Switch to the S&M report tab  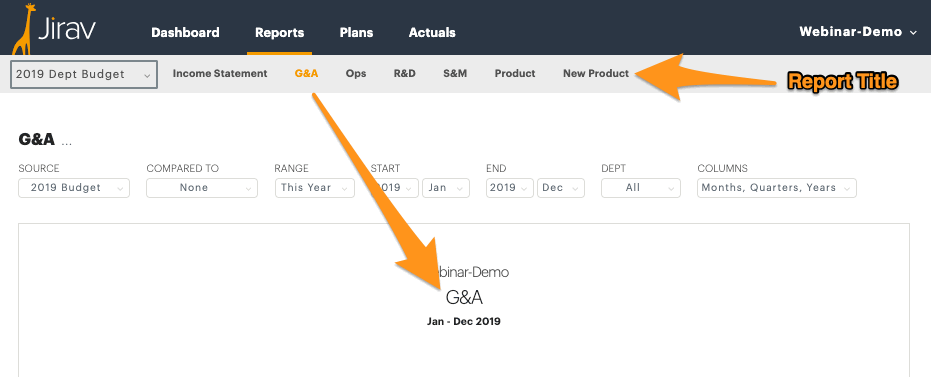coord(455,74)
